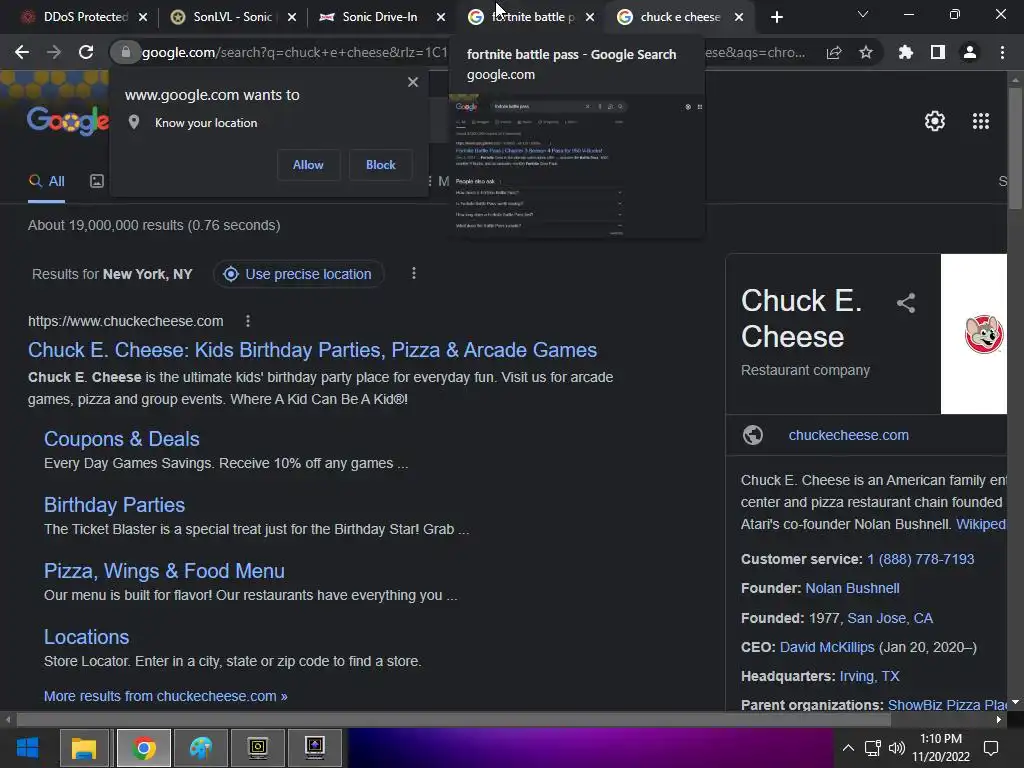
Task: Open Coupons & Deals sitelink
Action: pyautogui.click(x=121, y=439)
